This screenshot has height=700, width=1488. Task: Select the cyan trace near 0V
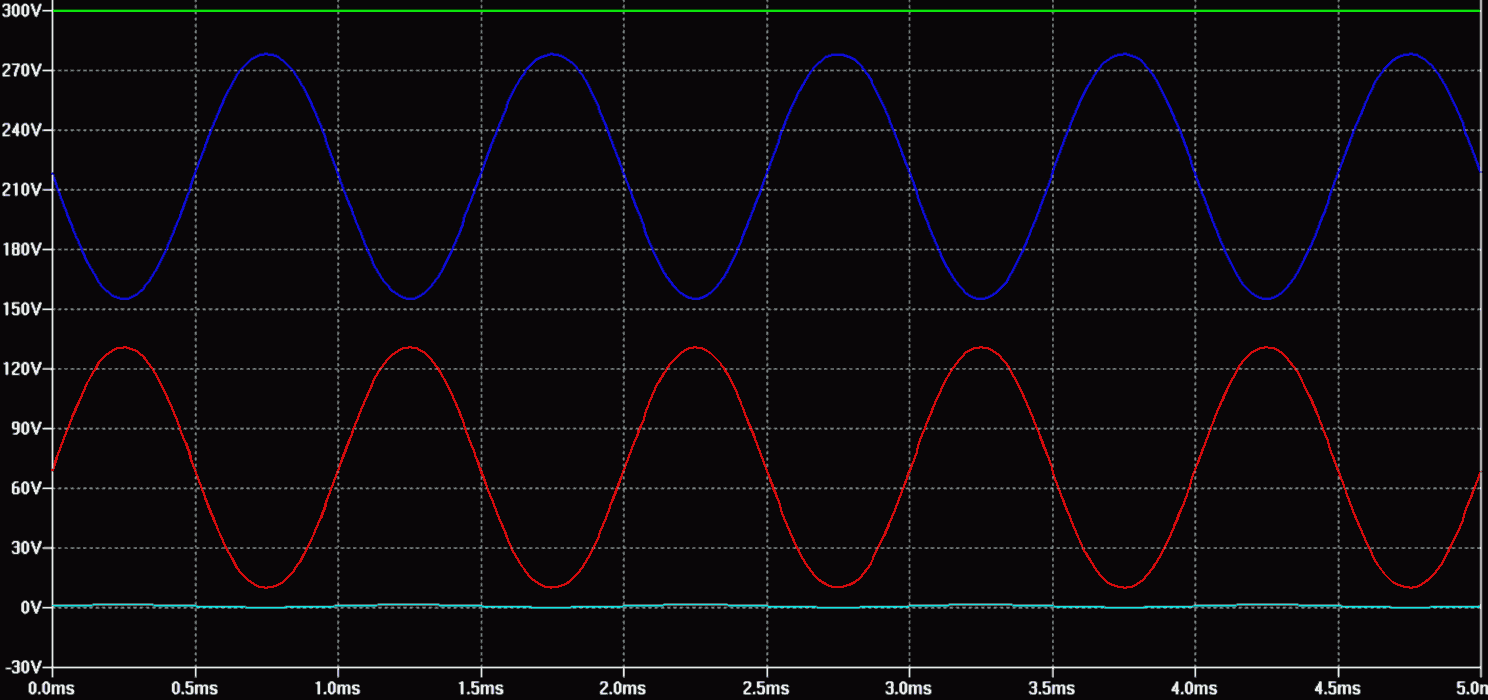point(766,606)
